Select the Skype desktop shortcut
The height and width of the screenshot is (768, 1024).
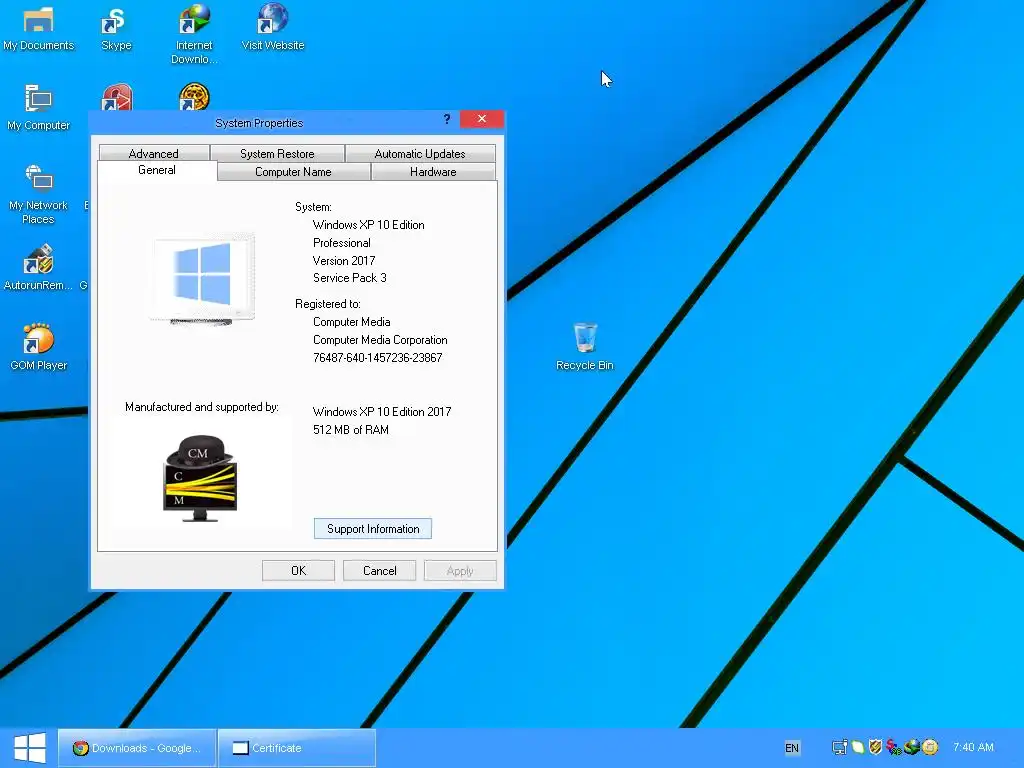(116, 29)
